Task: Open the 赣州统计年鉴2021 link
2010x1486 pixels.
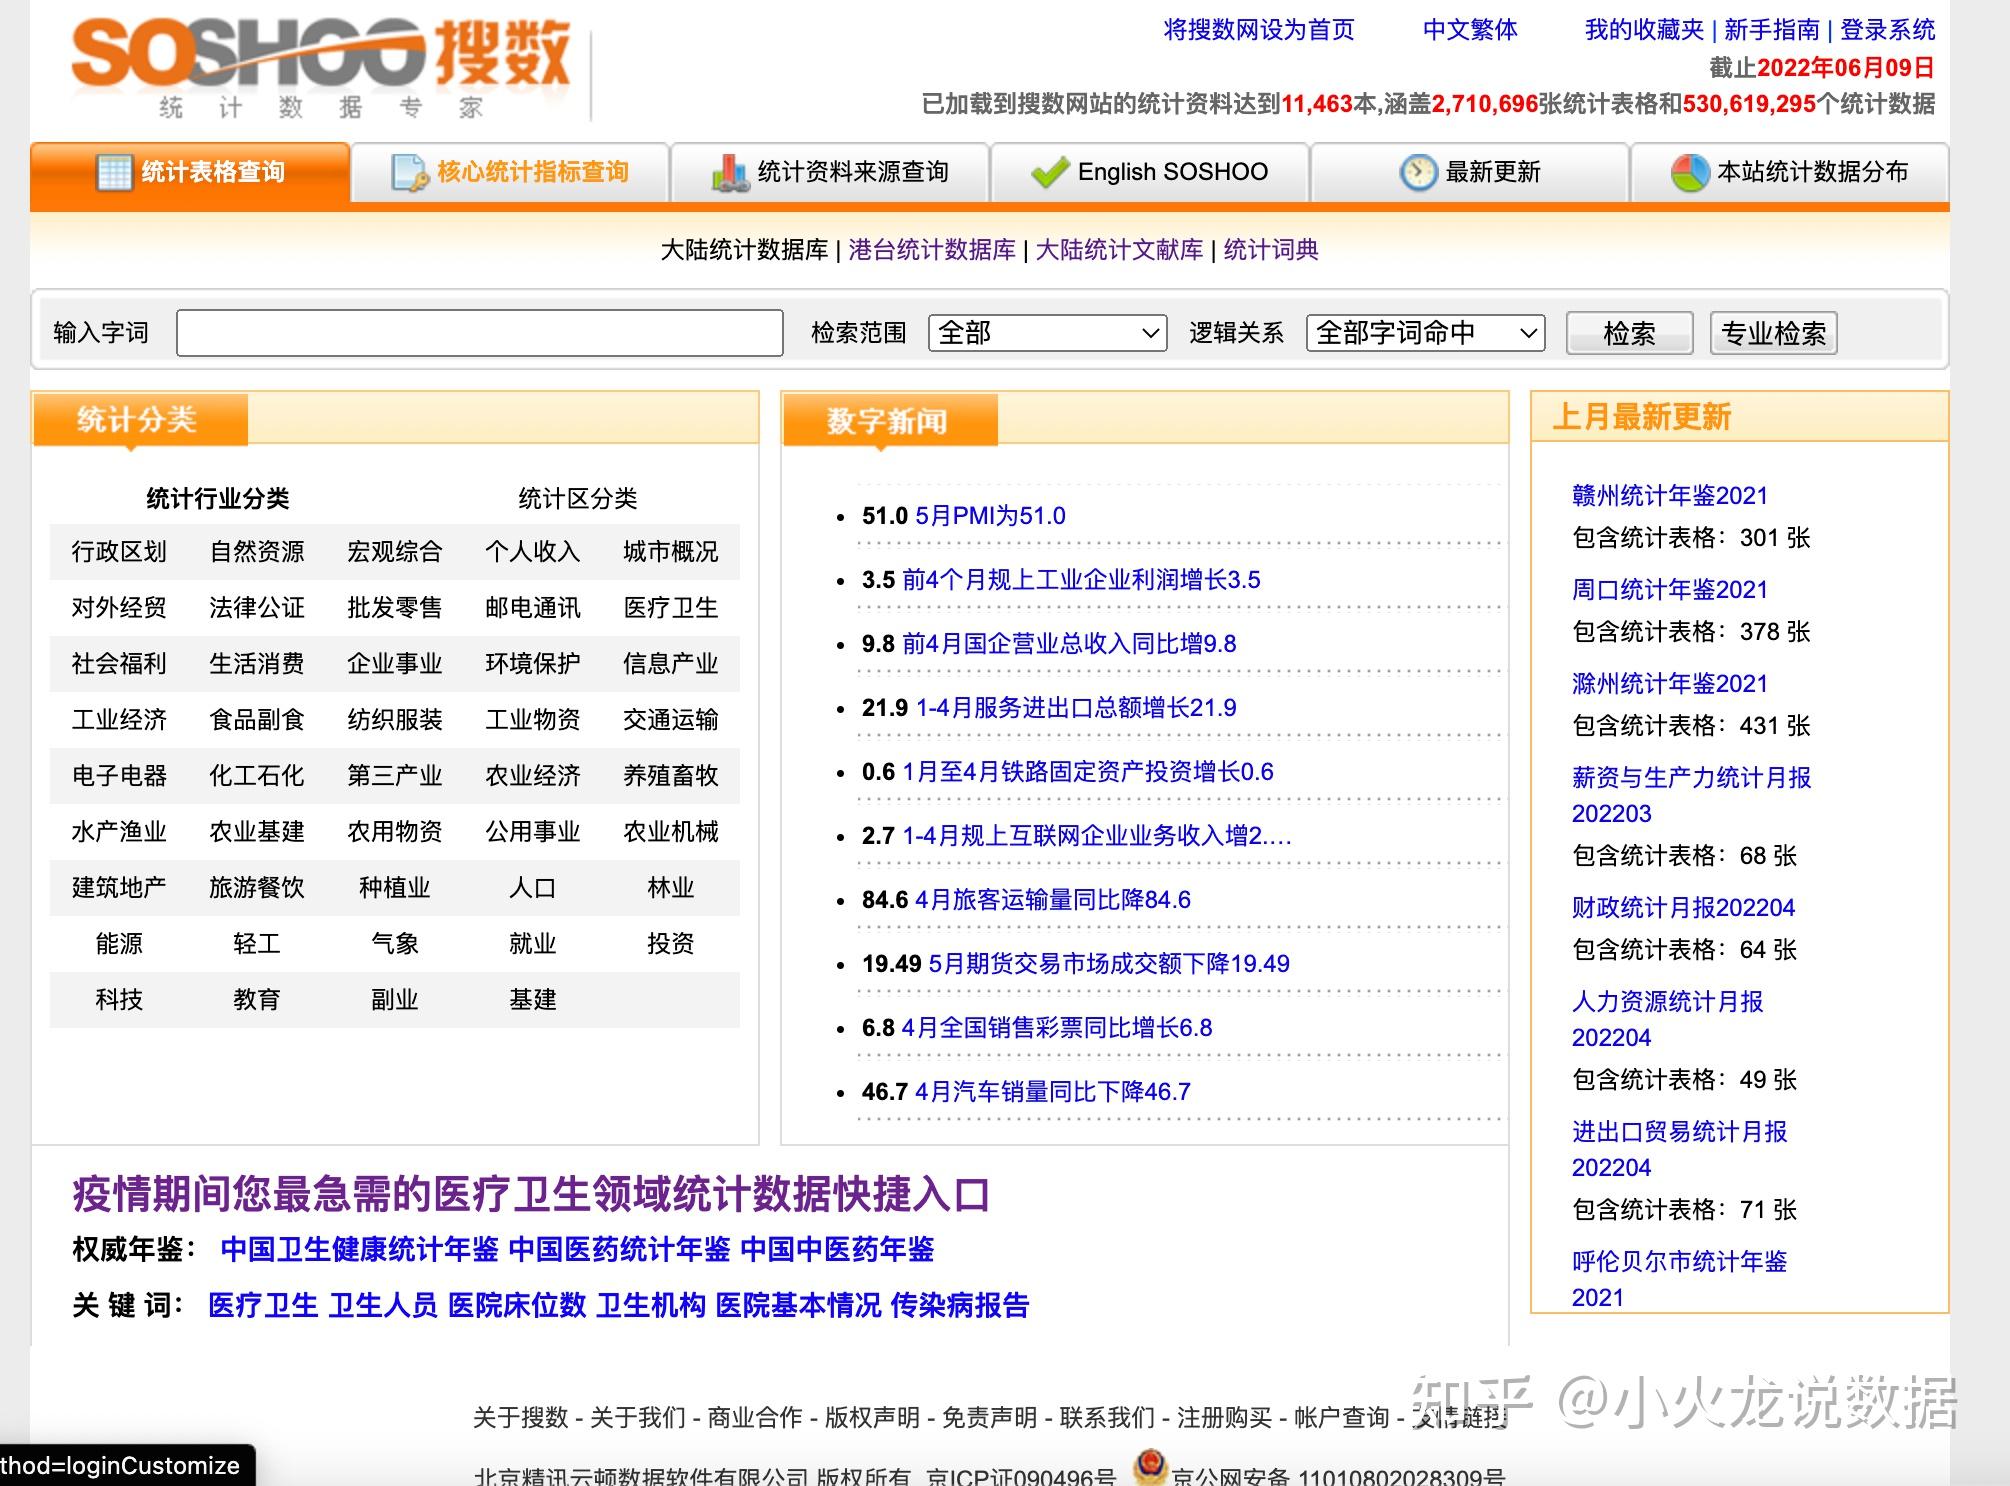Action: [1670, 496]
